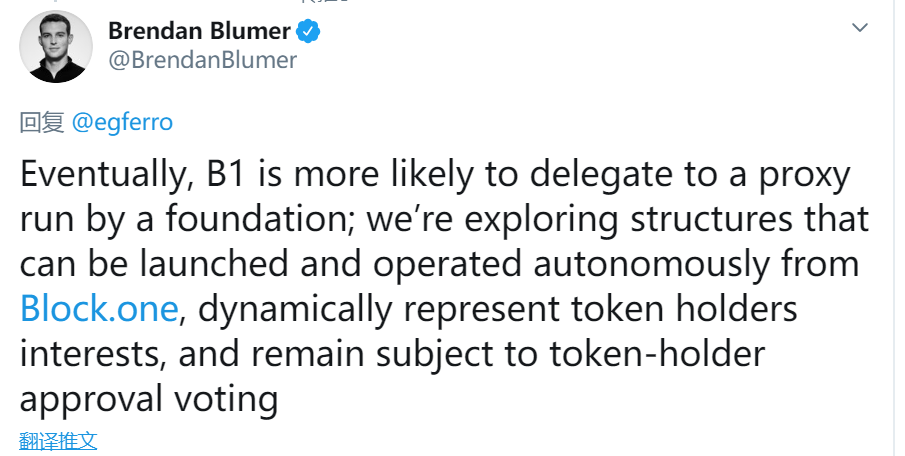This screenshot has width=905, height=456.
Task: Click the blue verified badge icon
Action: [308, 31]
